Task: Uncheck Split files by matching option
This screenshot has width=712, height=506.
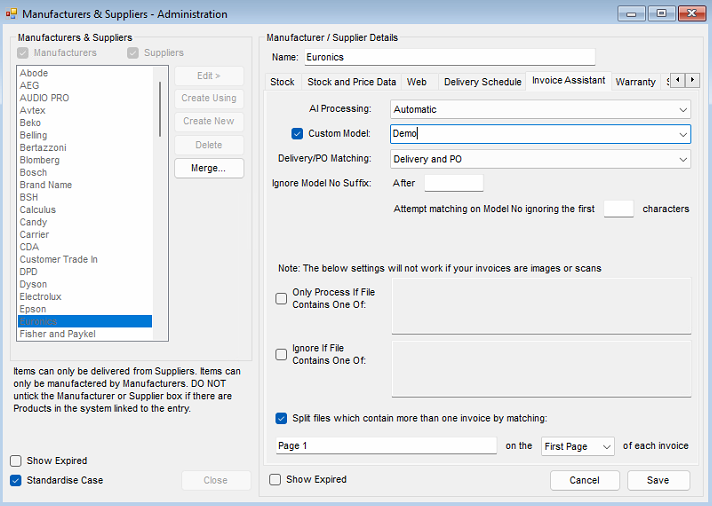Action: pyautogui.click(x=281, y=418)
